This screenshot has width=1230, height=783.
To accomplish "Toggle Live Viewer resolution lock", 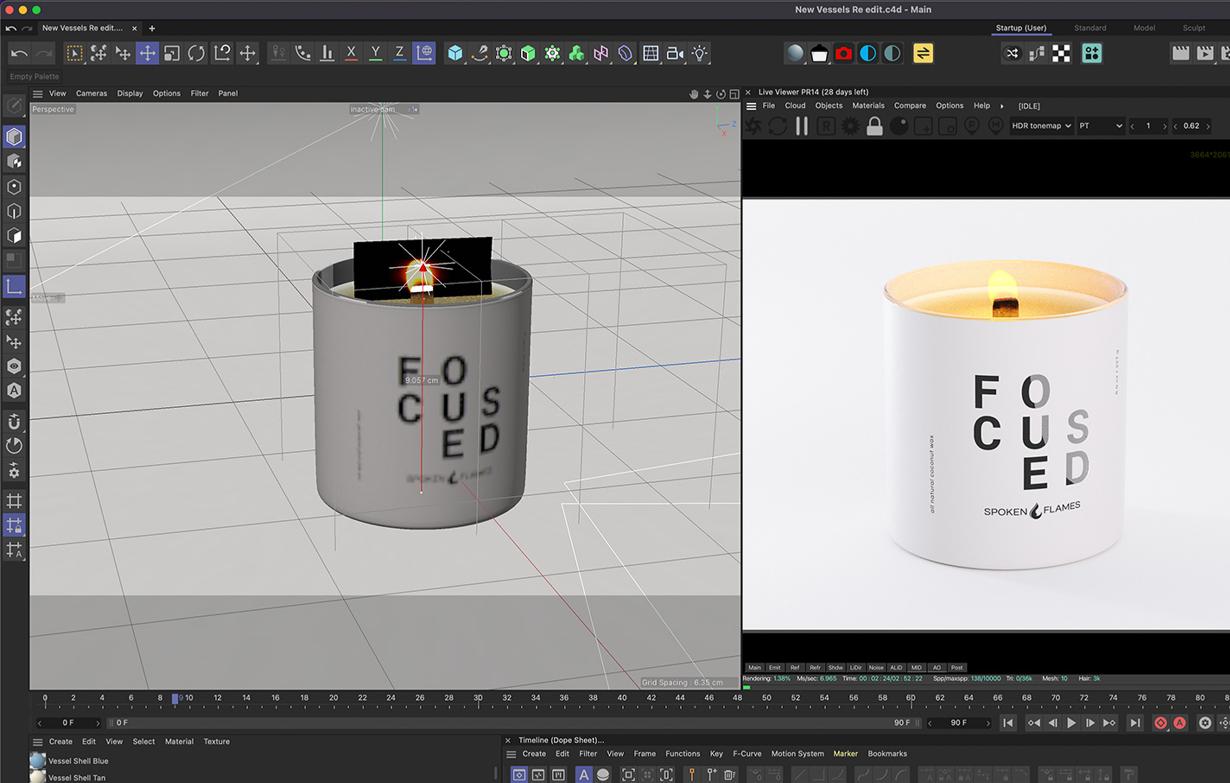I will pos(875,126).
